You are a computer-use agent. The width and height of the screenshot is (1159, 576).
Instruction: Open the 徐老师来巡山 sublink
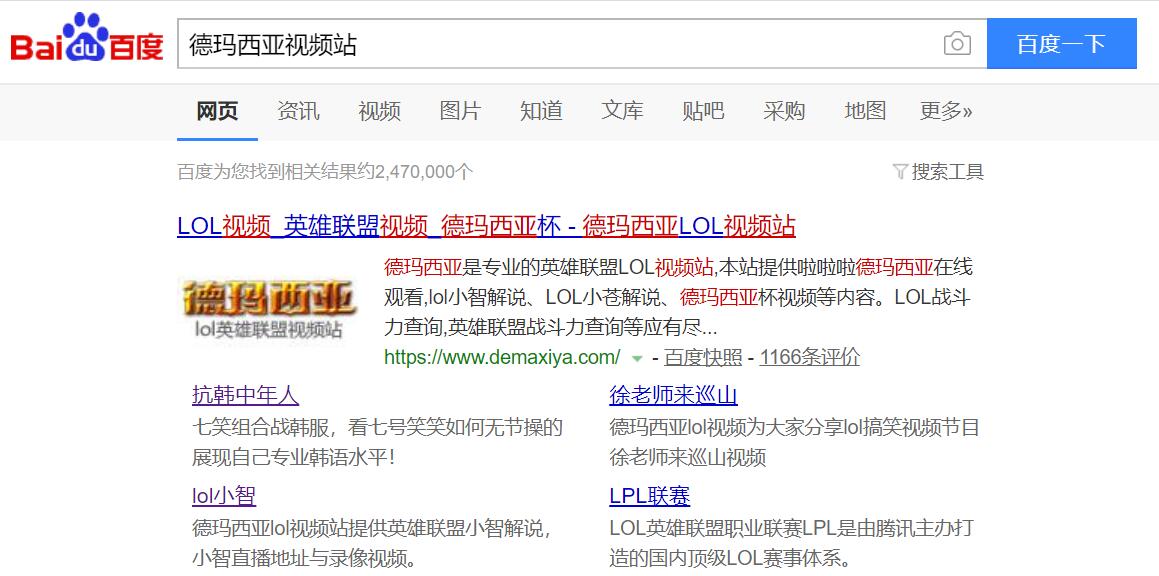673,396
